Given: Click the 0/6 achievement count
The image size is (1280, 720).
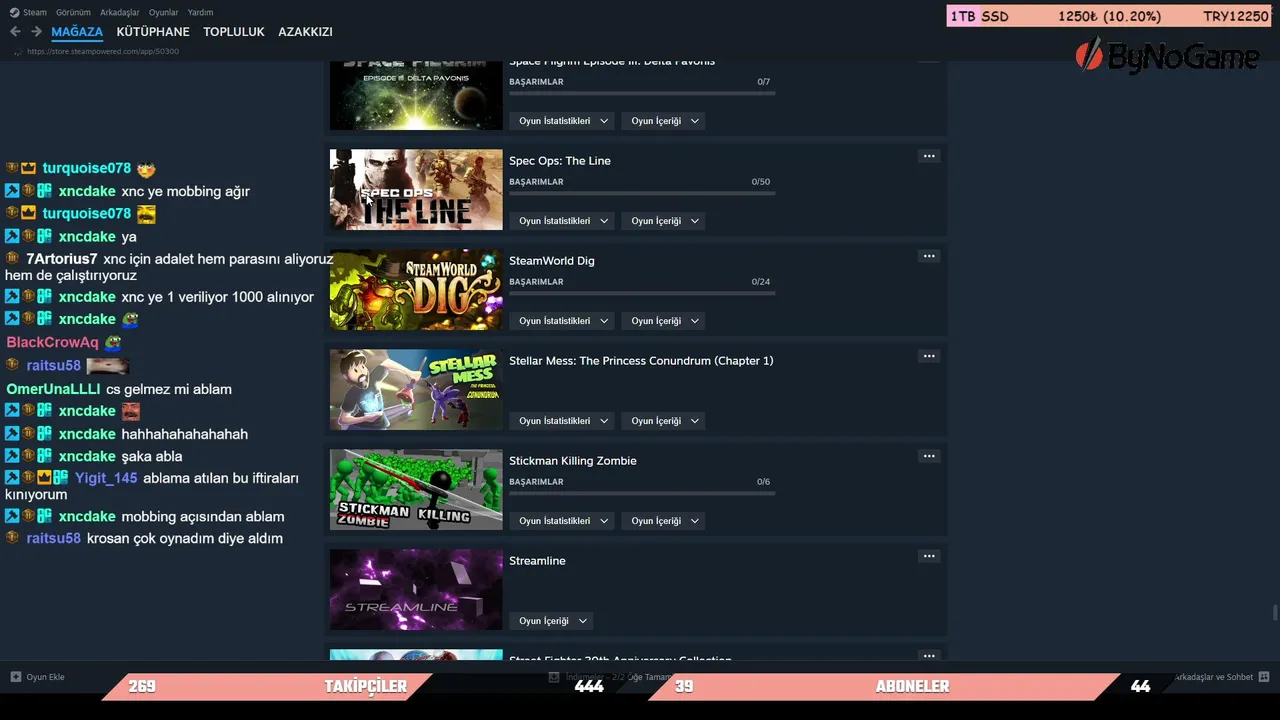Looking at the screenshot, I should point(764,482).
